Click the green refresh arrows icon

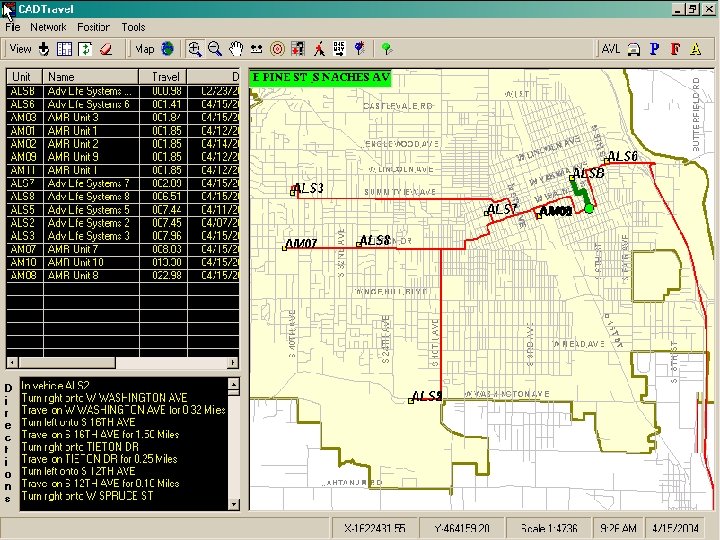pos(85,49)
